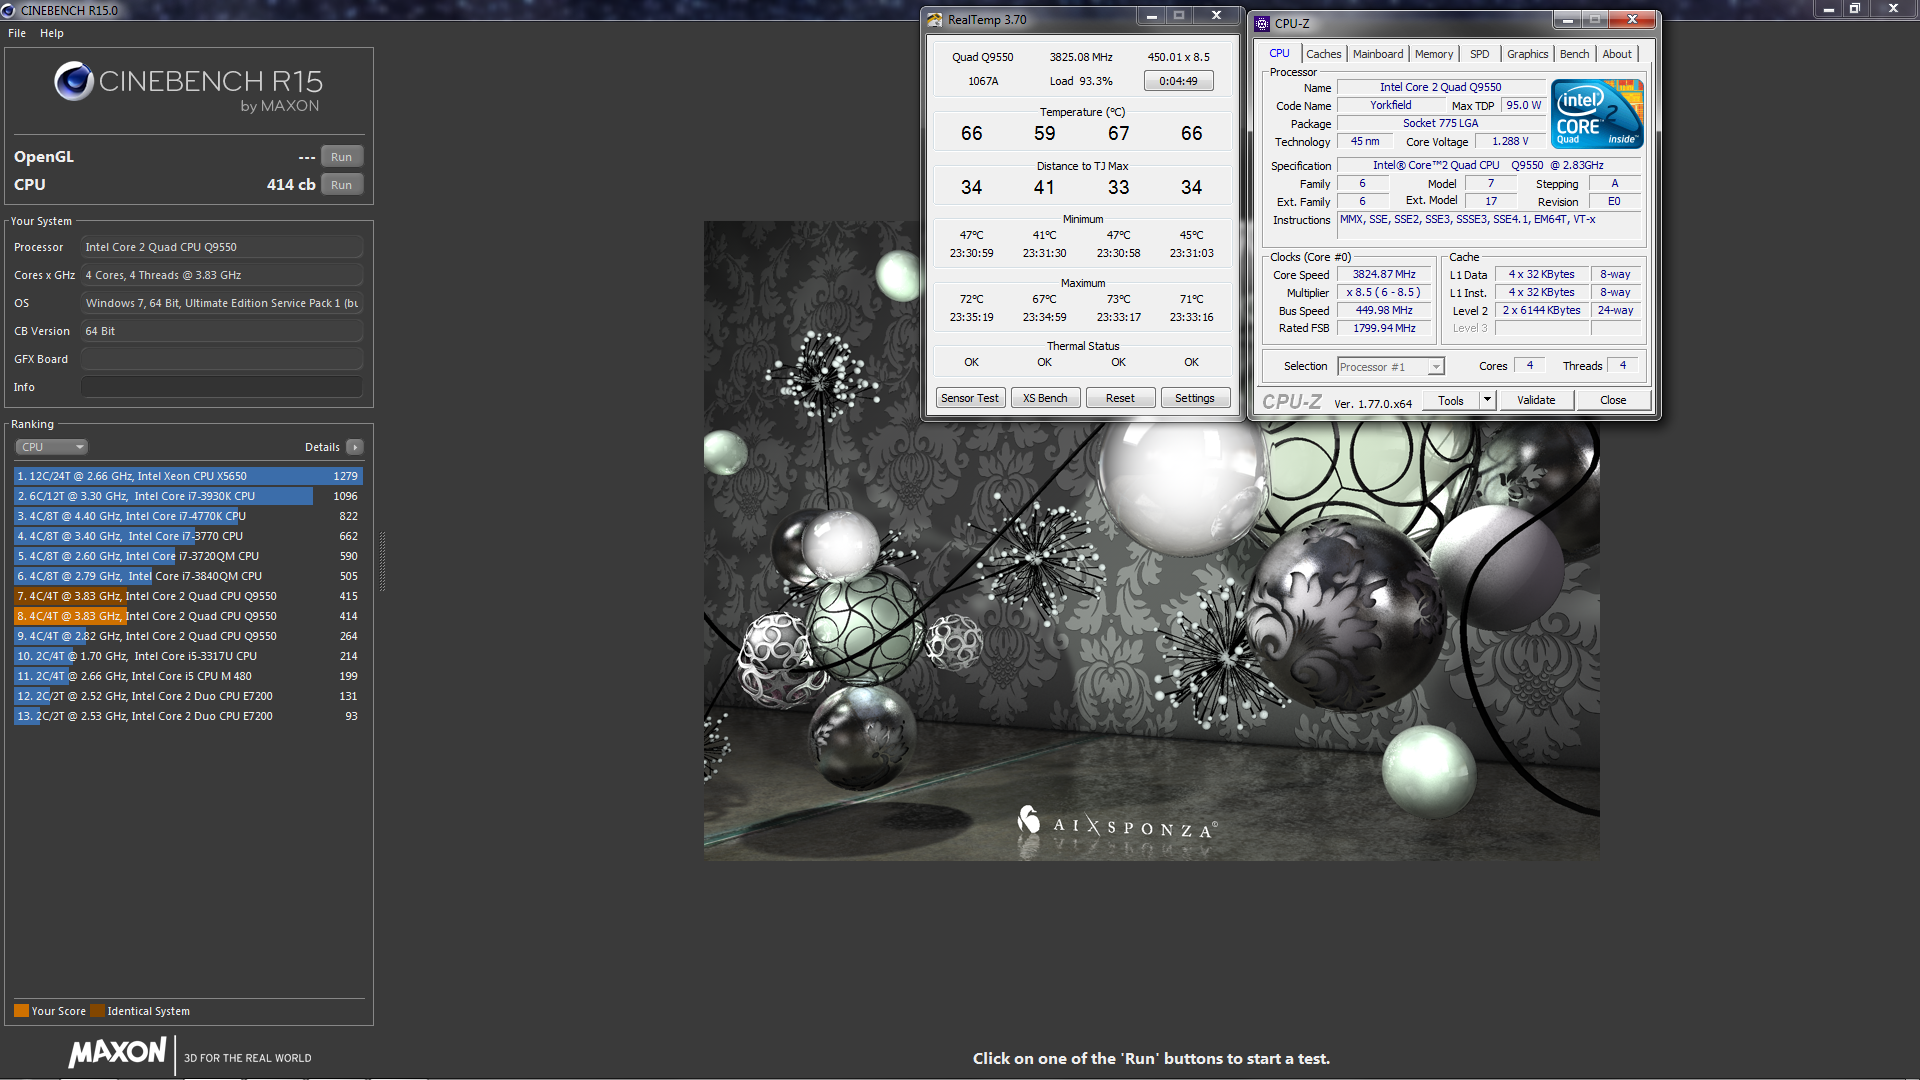Open the CPU ranking dropdown
This screenshot has height=1080, width=1920.
pyautogui.click(x=52, y=447)
